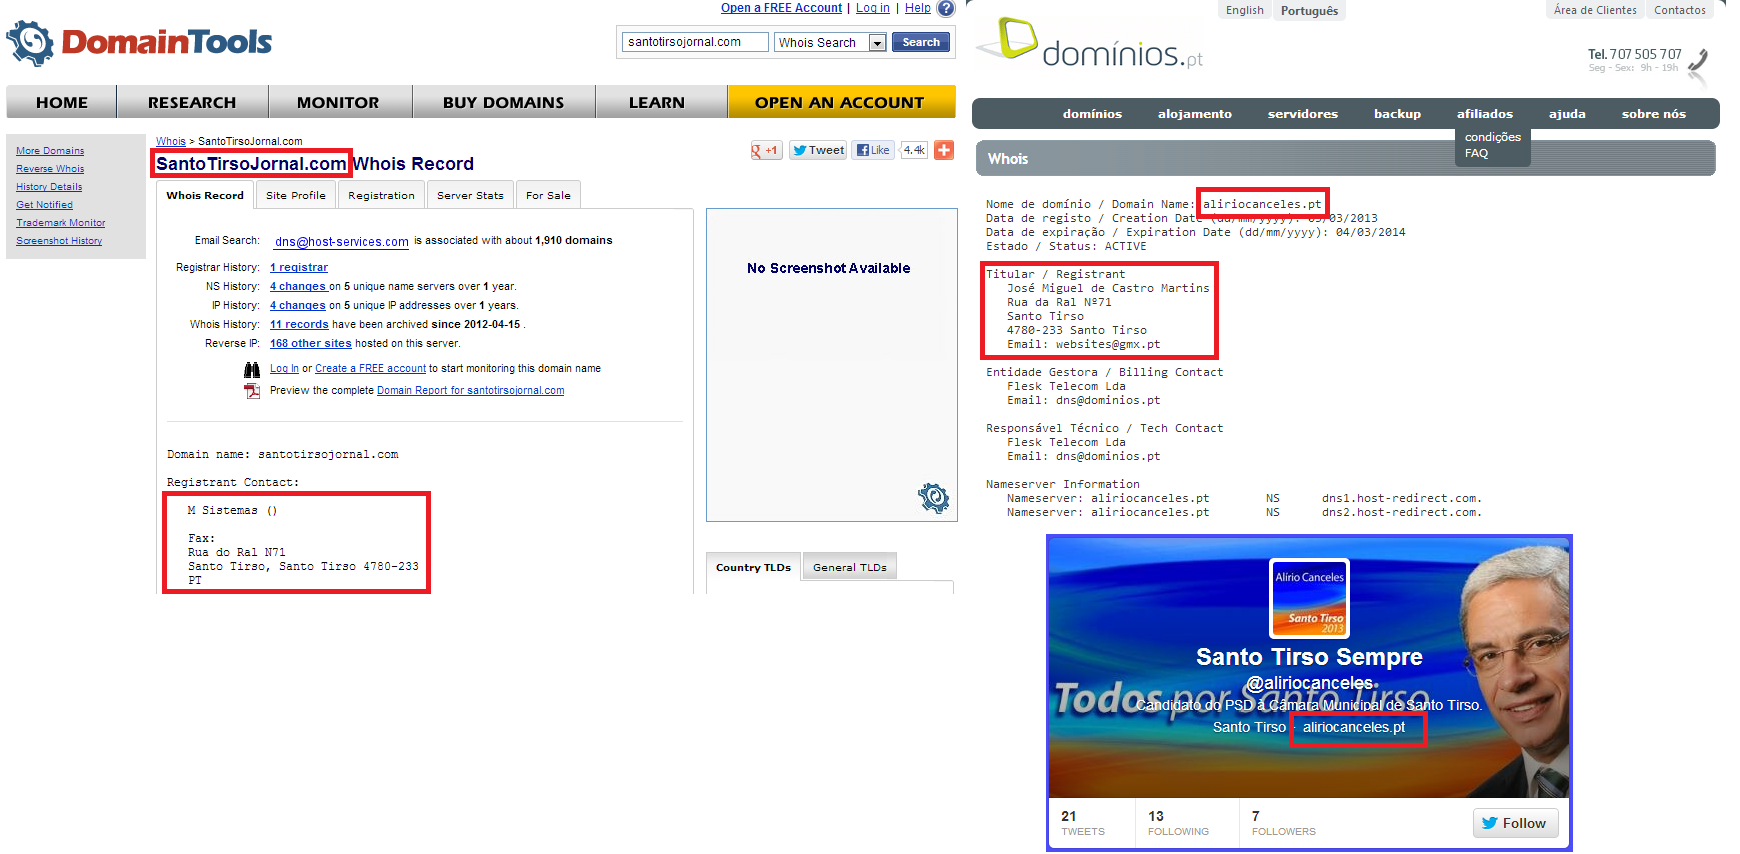The height and width of the screenshot is (854, 1740).
Task: Click the Twitter Tweet share button
Action: [x=818, y=150]
